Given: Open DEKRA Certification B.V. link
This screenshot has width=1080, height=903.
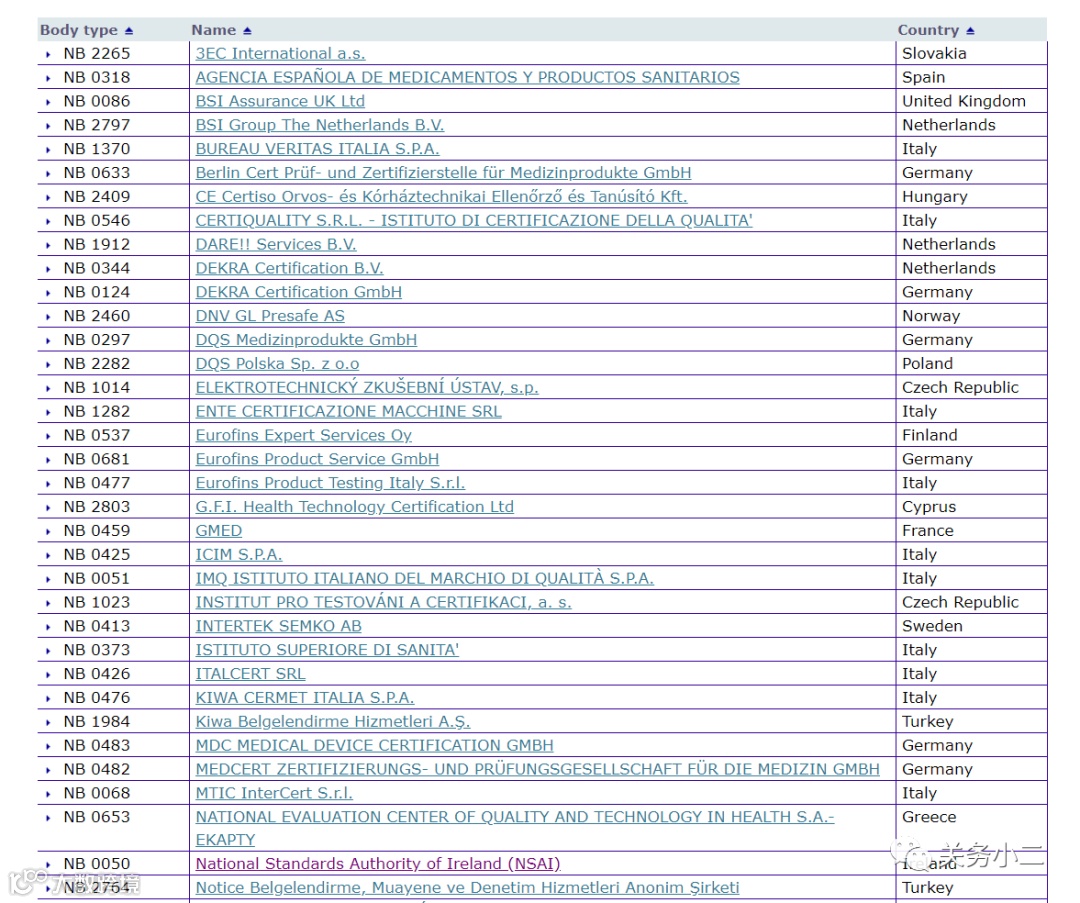Looking at the screenshot, I should [289, 269].
